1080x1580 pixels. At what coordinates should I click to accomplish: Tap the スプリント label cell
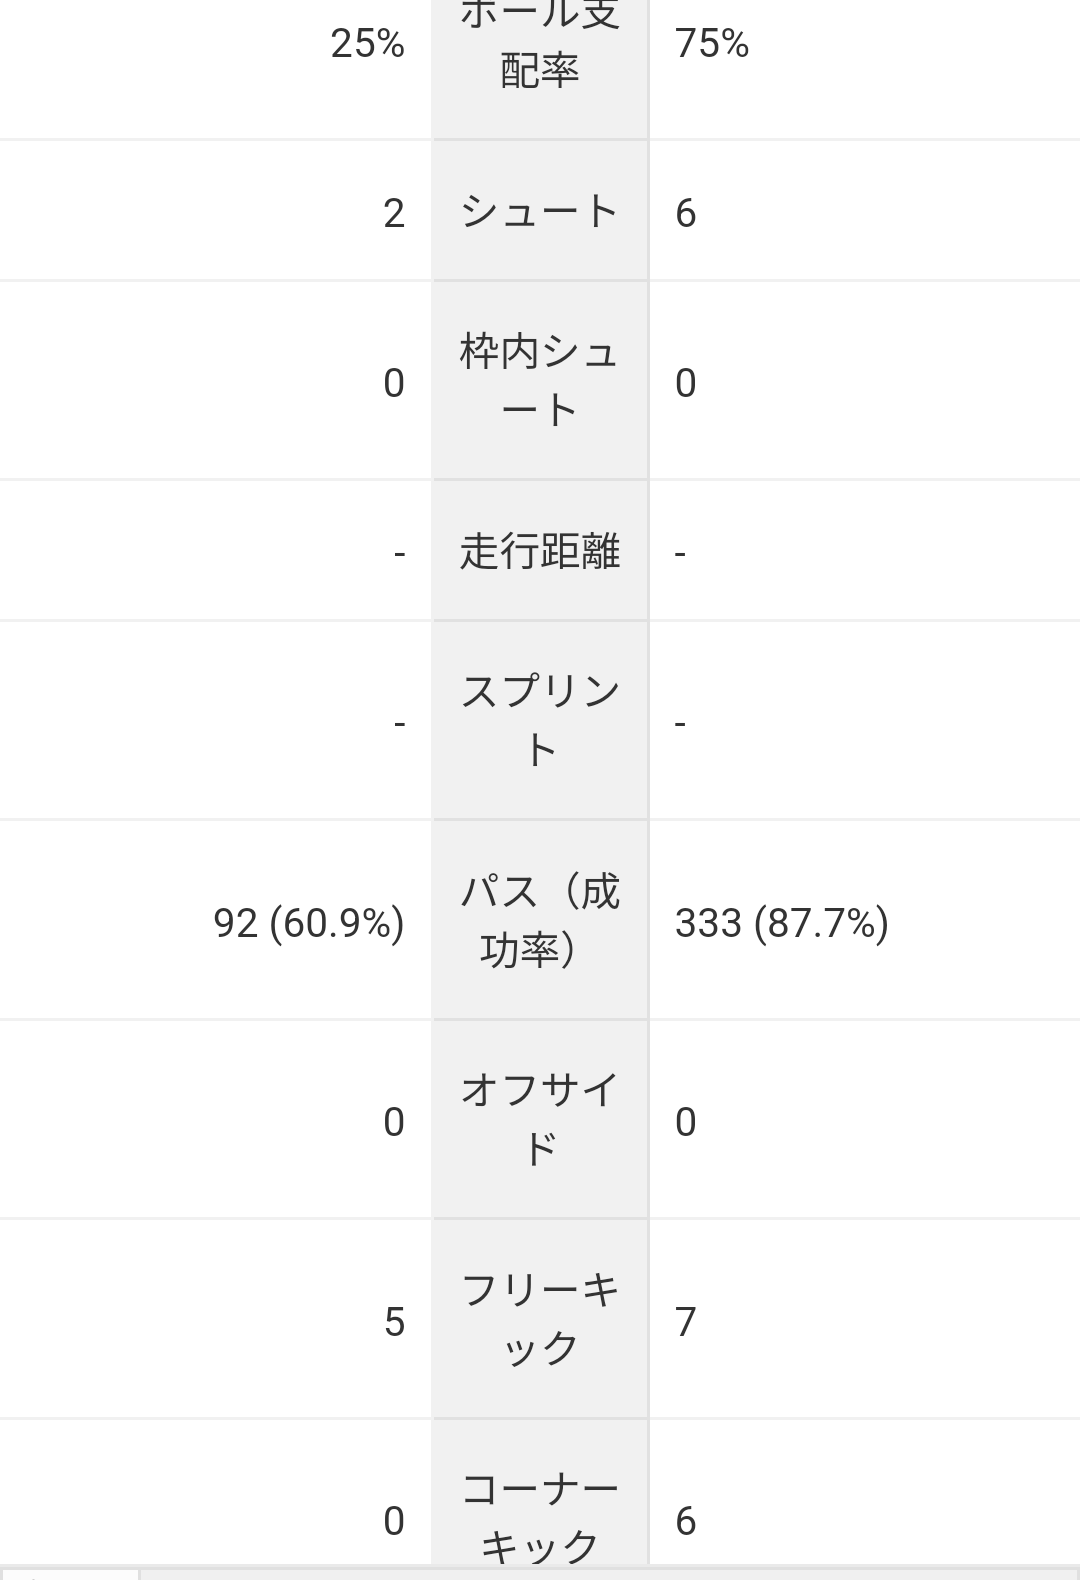pyautogui.click(x=540, y=721)
